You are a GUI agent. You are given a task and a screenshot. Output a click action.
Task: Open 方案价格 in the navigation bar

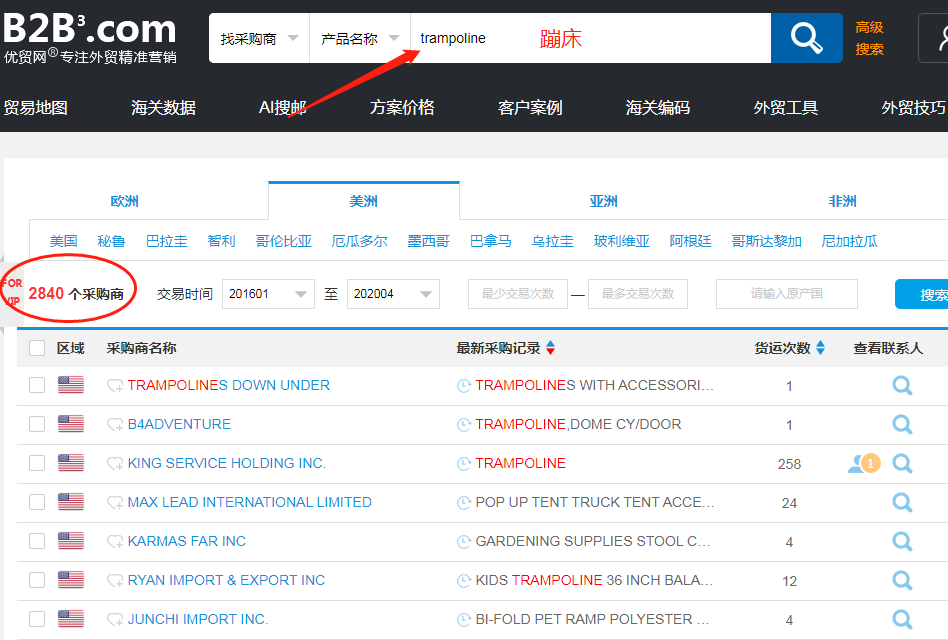coord(402,108)
